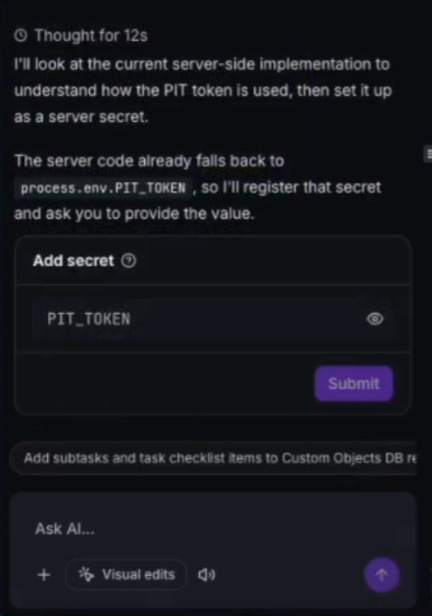Reveal the secret value with the eye icon
The height and width of the screenshot is (616, 432).
tap(375, 319)
